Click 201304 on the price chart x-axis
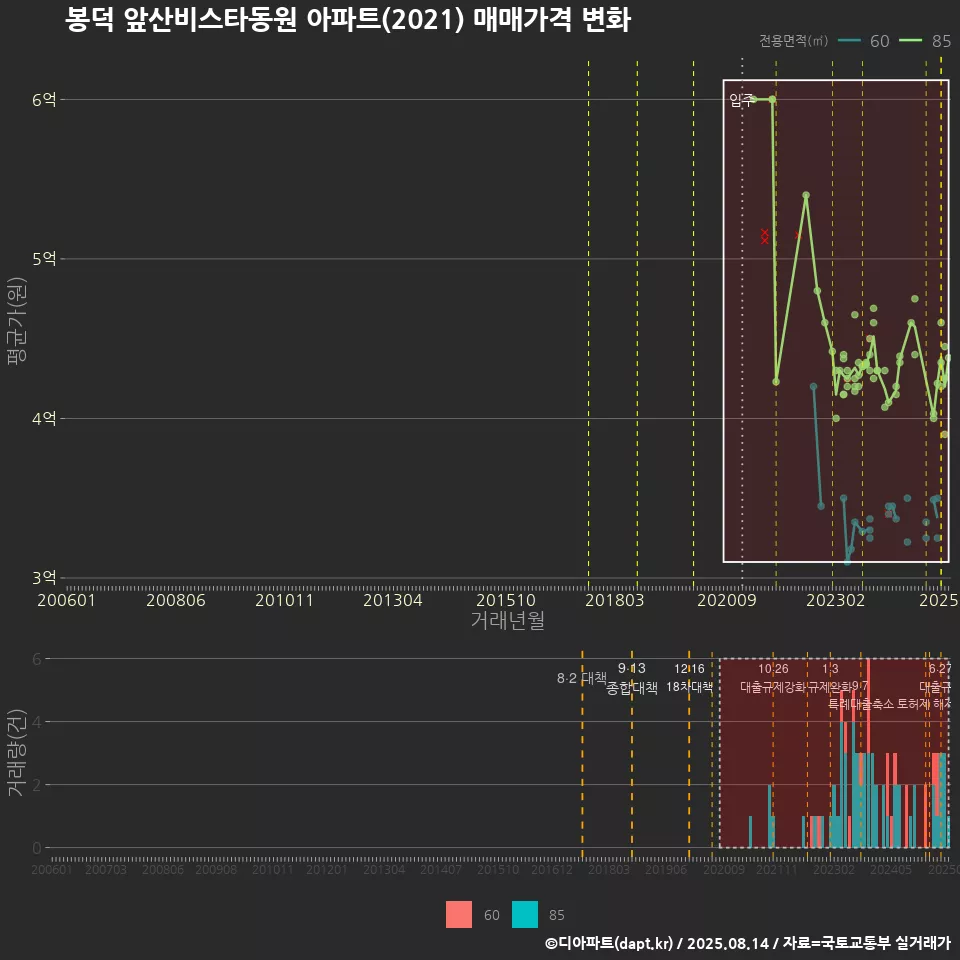The height and width of the screenshot is (960, 960). pos(392,600)
